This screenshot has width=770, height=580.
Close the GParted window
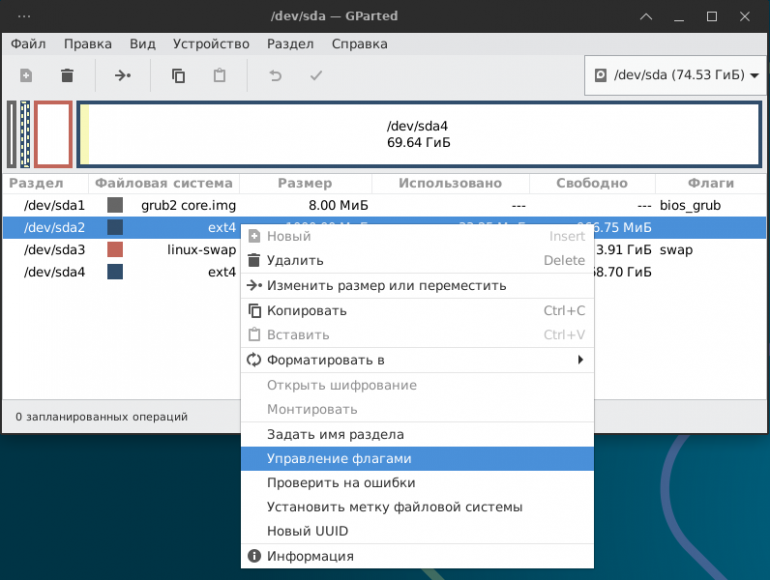click(x=744, y=16)
